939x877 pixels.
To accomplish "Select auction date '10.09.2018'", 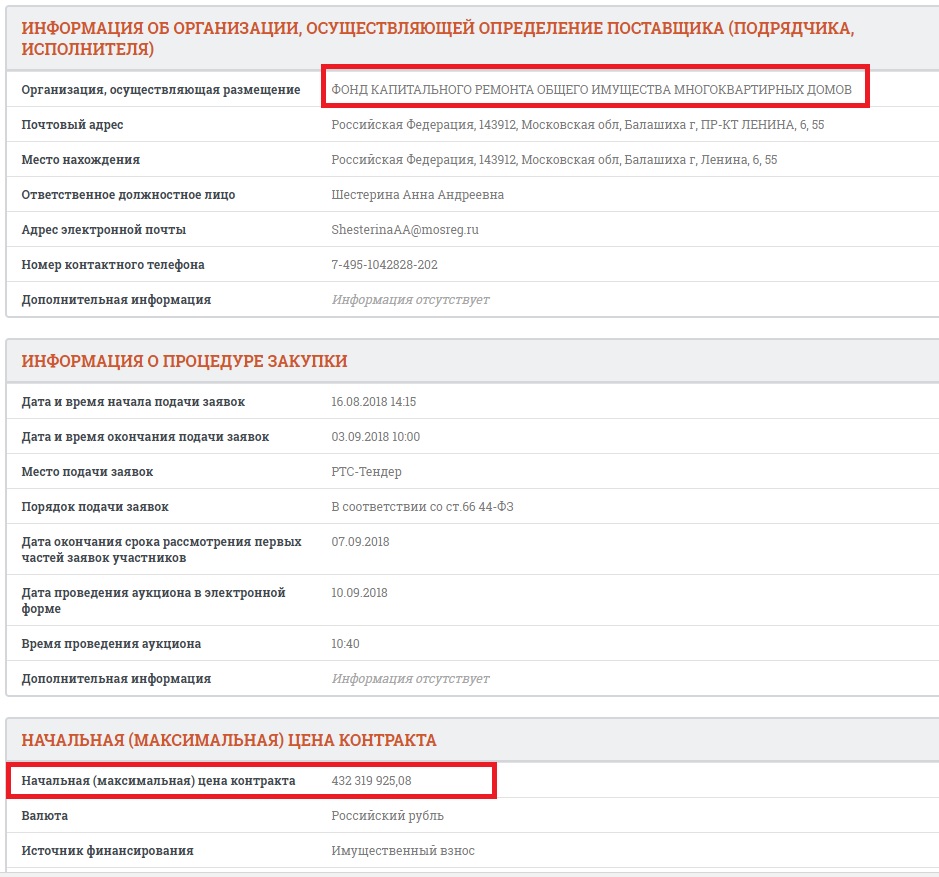I will tap(359, 593).
